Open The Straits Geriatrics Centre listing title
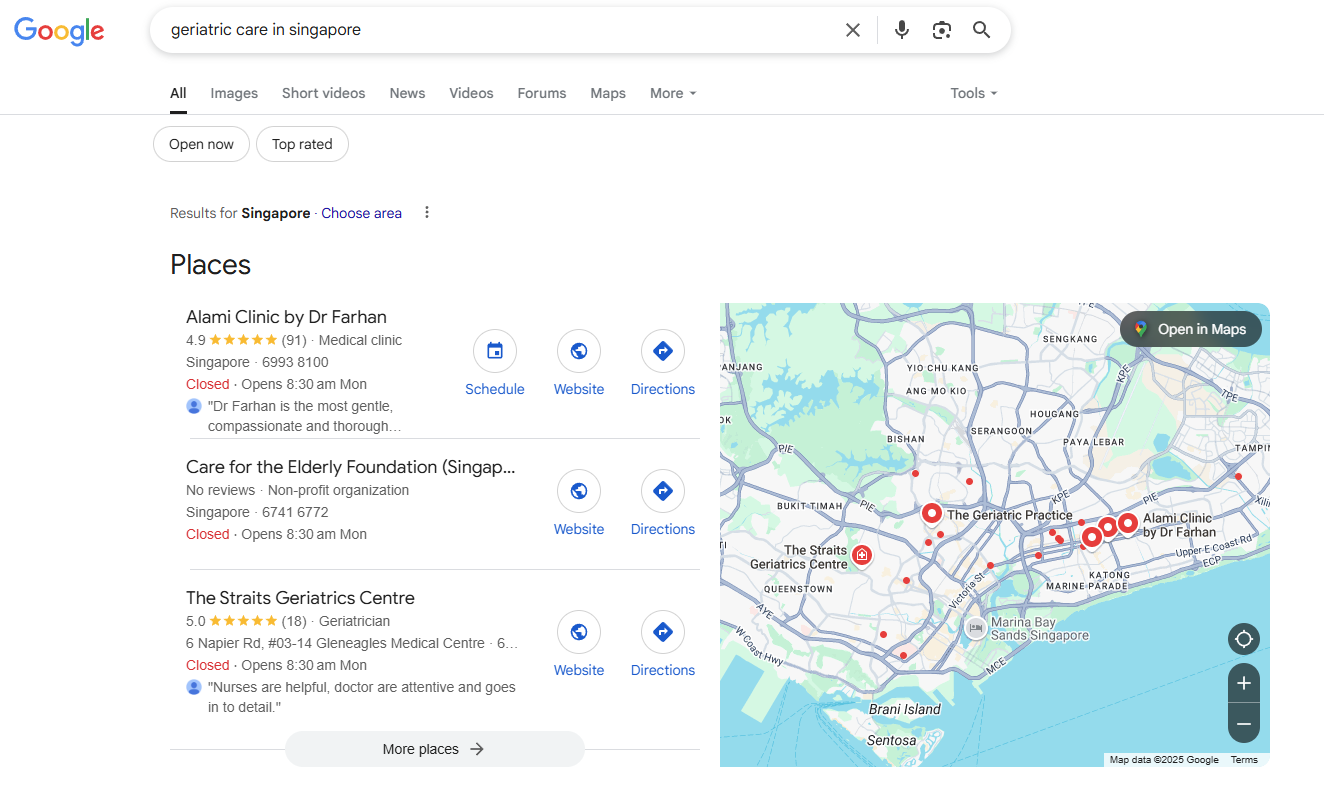The image size is (1324, 802). [x=300, y=598]
